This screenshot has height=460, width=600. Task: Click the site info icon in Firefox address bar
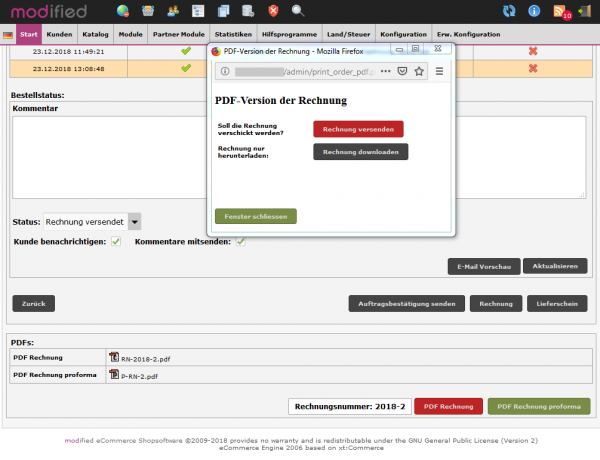click(225, 71)
